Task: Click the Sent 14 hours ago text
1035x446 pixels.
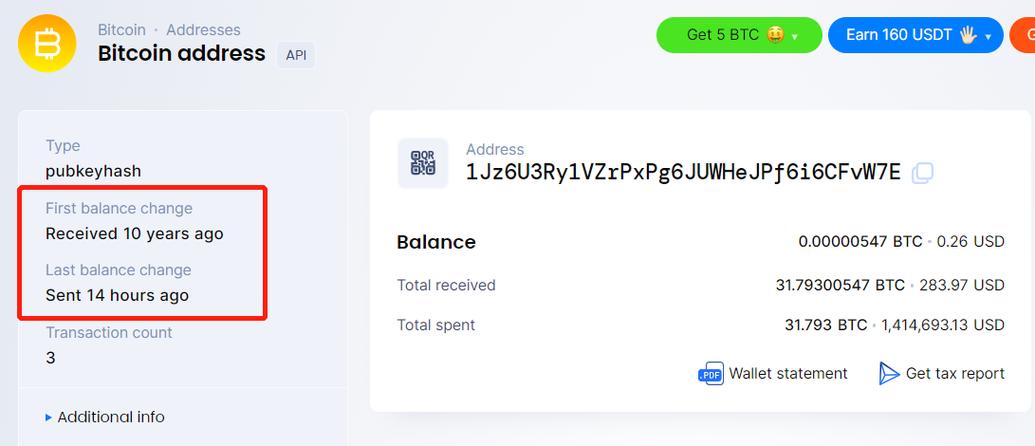Action: pos(117,296)
